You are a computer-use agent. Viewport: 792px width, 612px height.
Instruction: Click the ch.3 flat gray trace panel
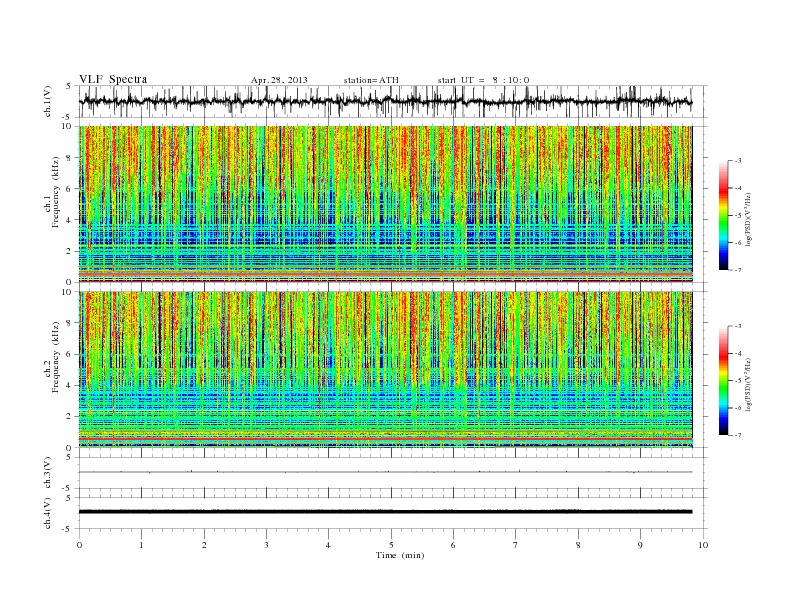click(x=392, y=473)
